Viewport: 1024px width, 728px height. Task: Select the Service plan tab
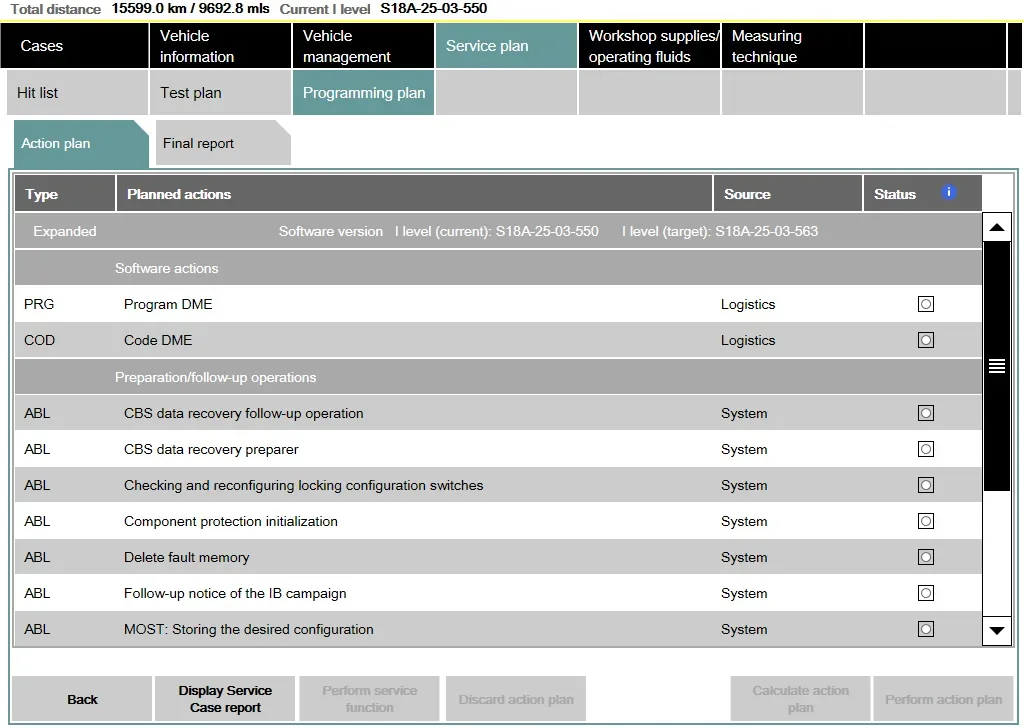[506, 46]
